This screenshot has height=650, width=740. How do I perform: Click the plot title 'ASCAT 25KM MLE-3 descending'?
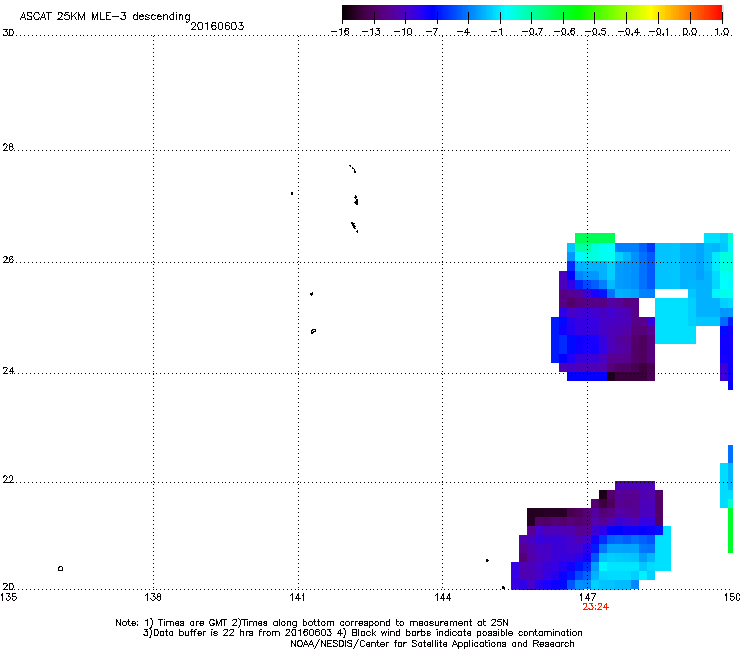click(x=105, y=16)
